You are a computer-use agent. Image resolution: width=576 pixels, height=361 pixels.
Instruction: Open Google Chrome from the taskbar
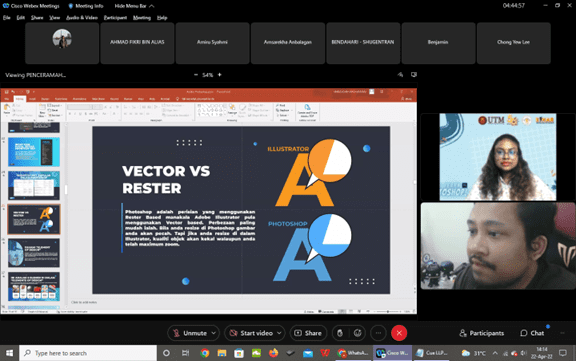(205, 353)
